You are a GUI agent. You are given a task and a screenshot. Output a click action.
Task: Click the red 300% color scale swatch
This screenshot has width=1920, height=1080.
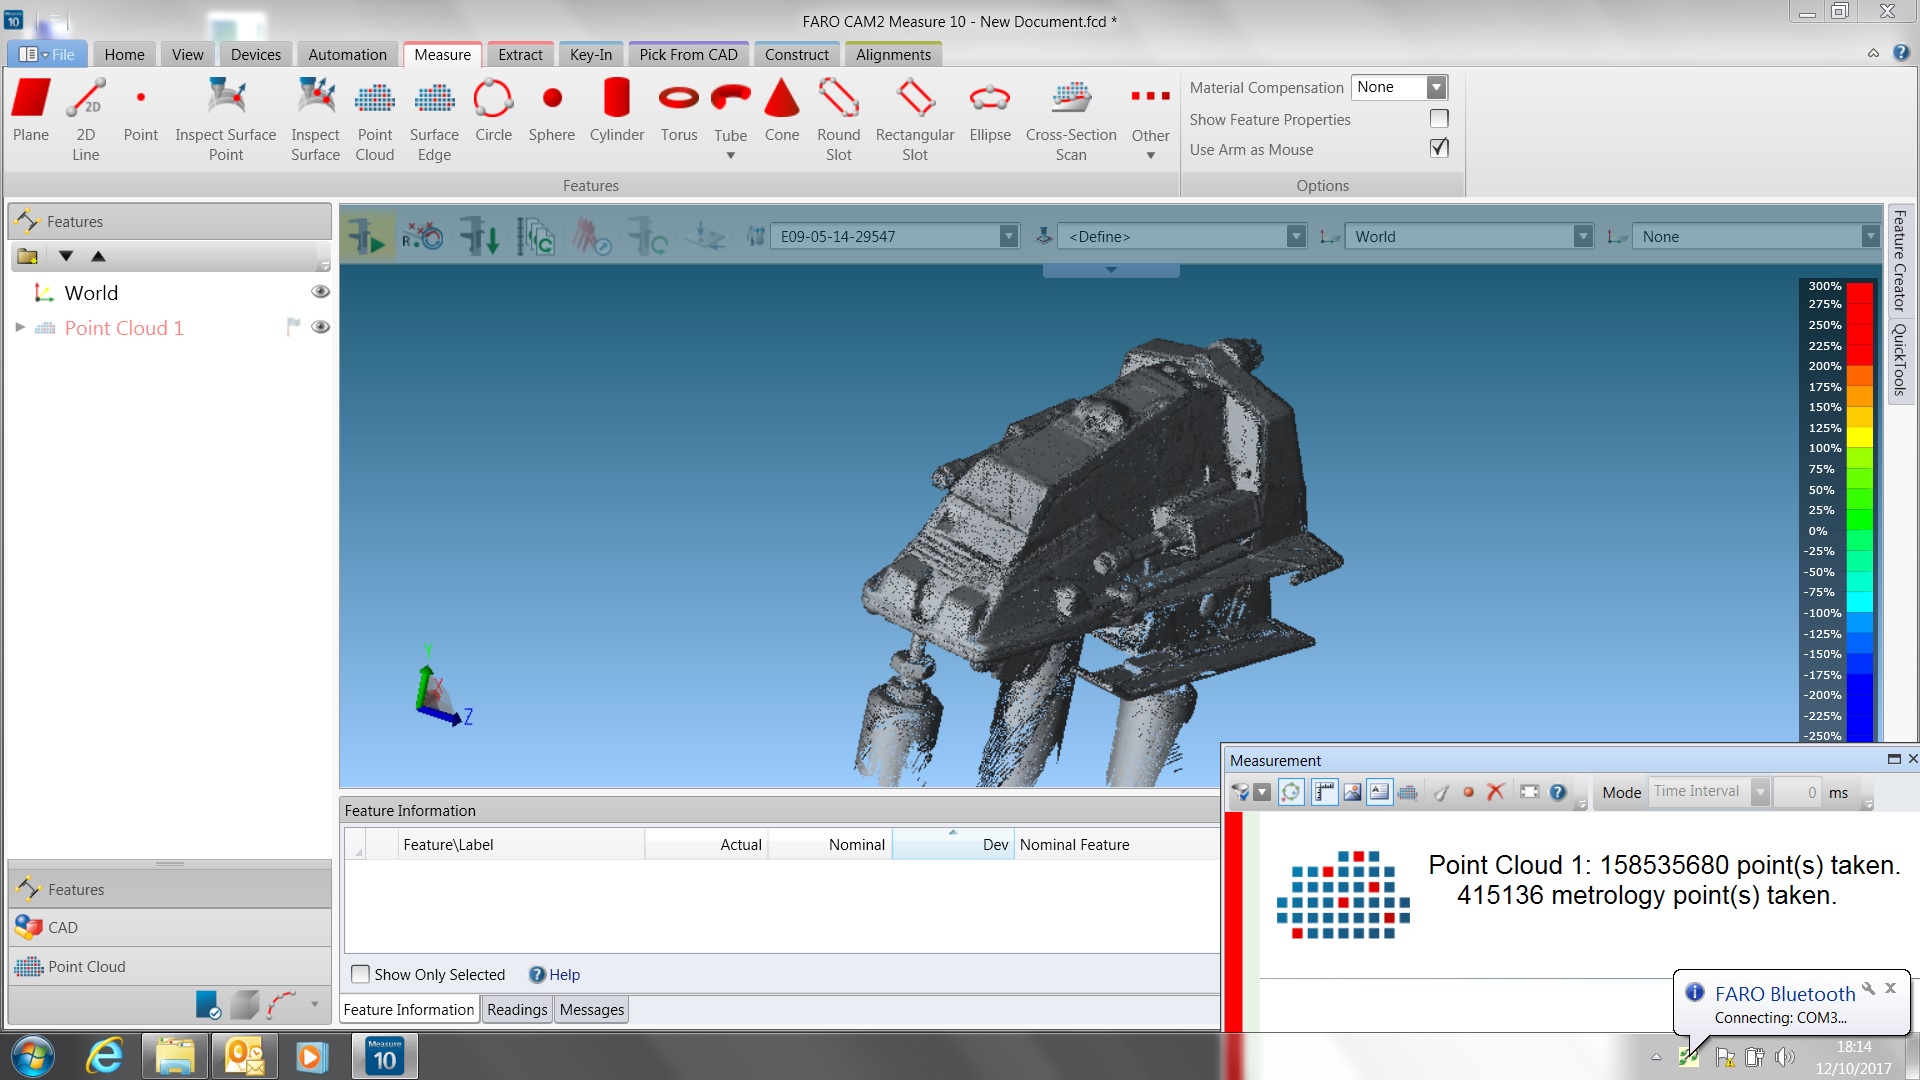pyautogui.click(x=1859, y=293)
